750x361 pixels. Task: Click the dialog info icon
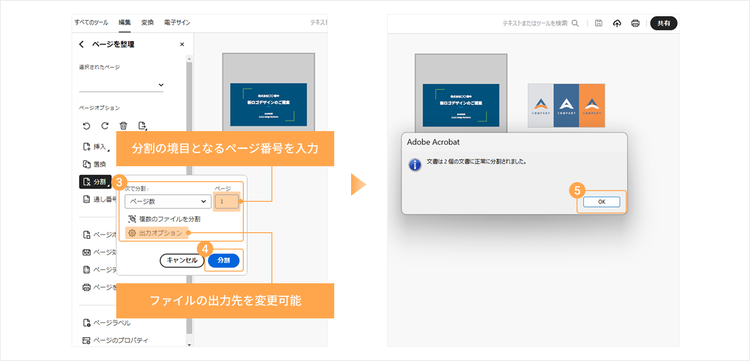pyautogui.click(x=414, y=164)
